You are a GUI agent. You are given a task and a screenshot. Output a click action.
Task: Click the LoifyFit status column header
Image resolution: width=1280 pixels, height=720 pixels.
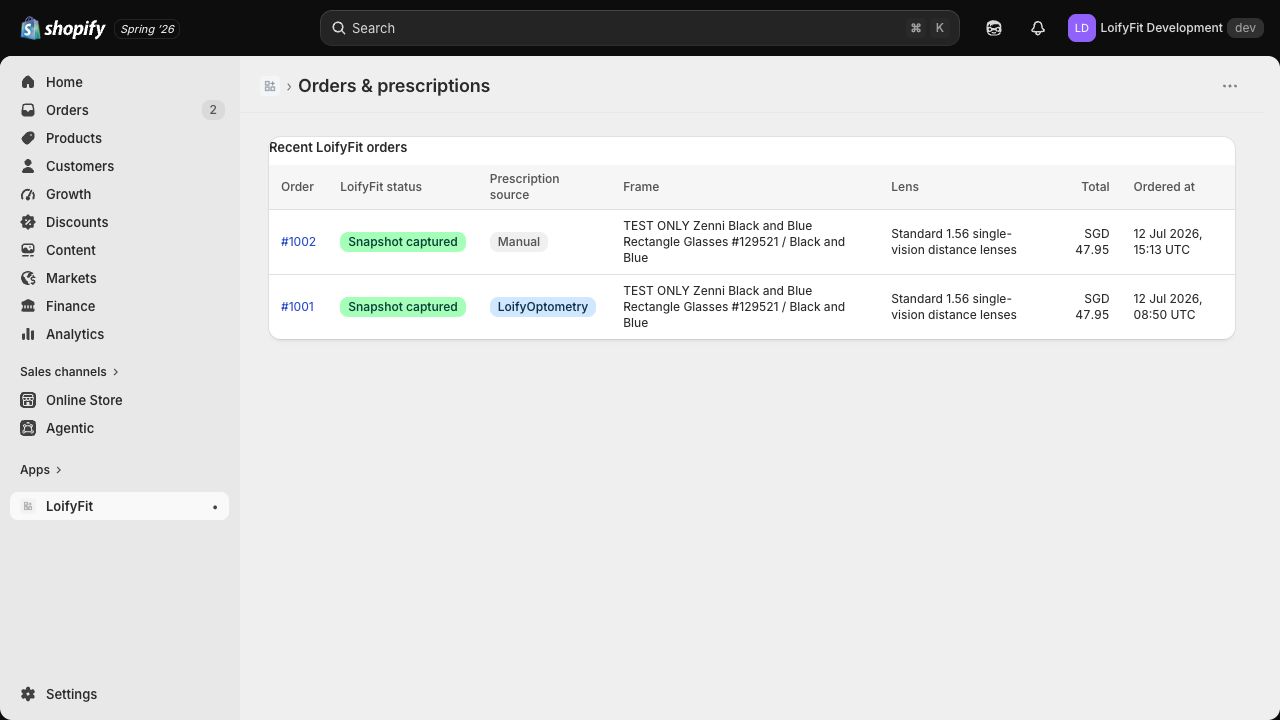pos(381,187)
